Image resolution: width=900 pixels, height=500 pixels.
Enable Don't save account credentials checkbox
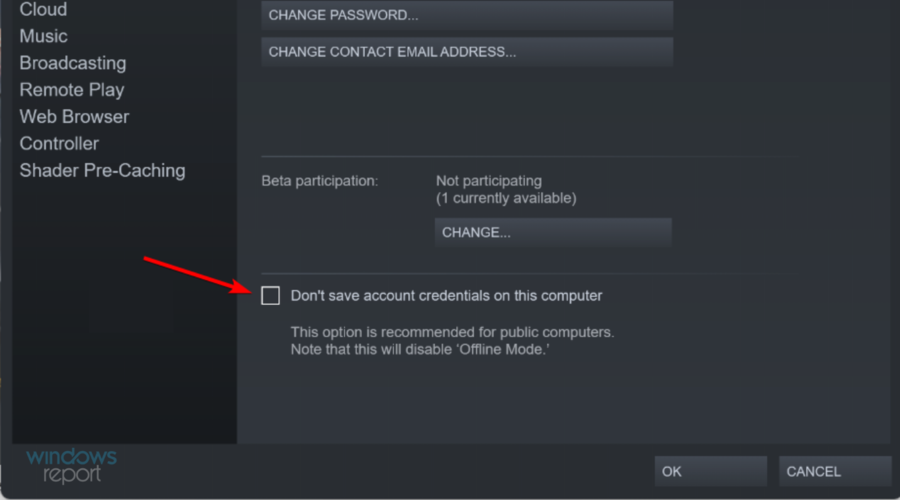[x=270, y=296]
